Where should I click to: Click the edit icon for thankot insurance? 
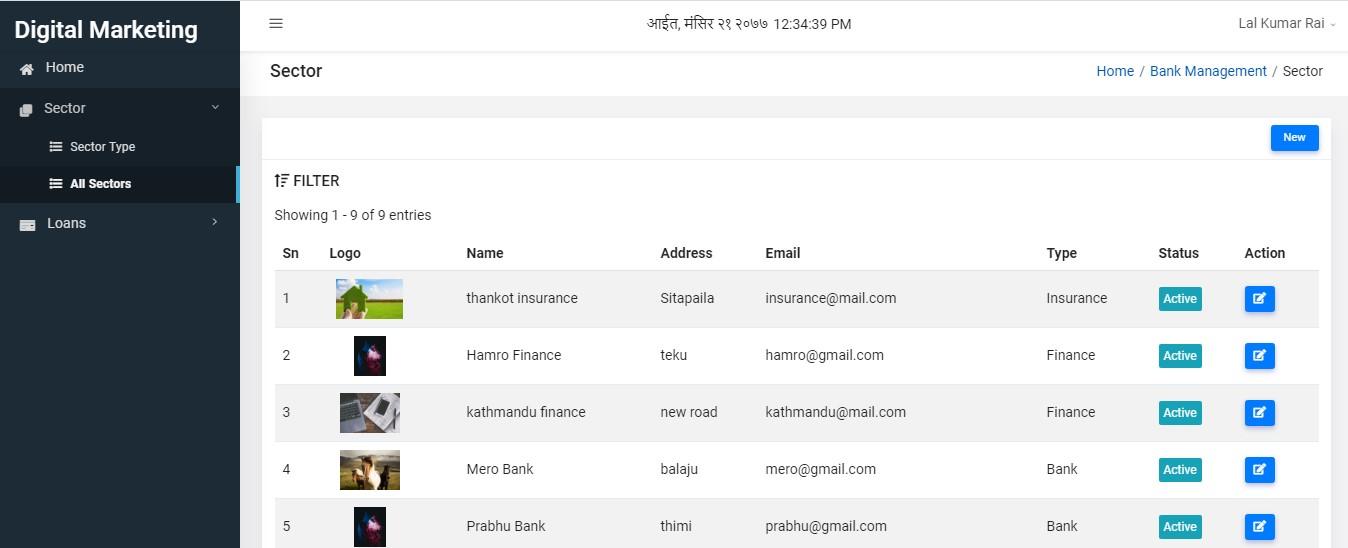coord(1259,298)
